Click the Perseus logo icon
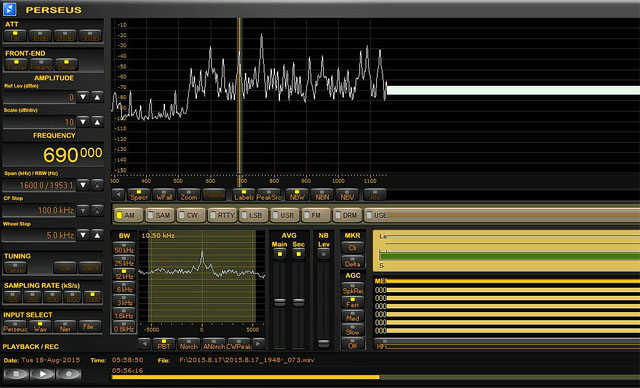The width and height of the screenshot is (640, 388). click(9, 9)
